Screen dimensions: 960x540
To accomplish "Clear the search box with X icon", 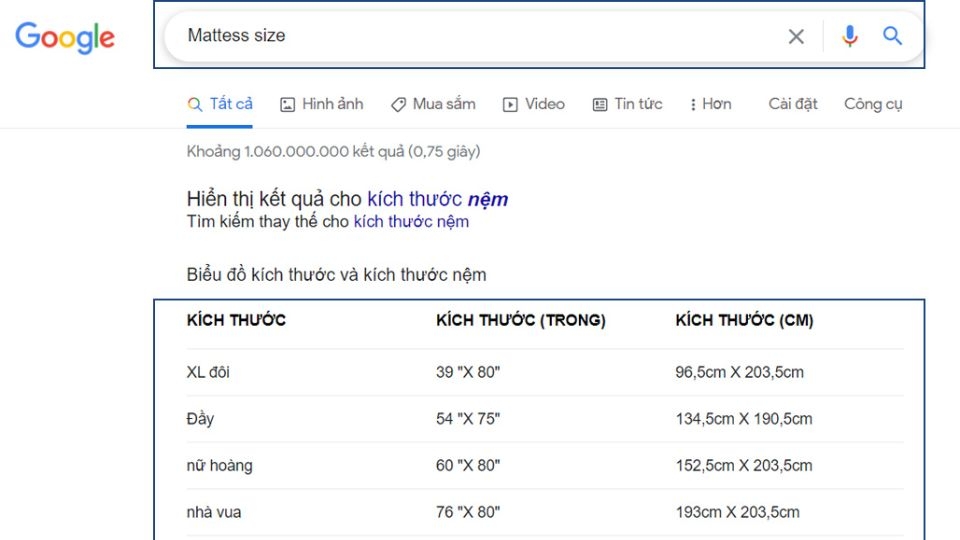I will pos(796,37).
